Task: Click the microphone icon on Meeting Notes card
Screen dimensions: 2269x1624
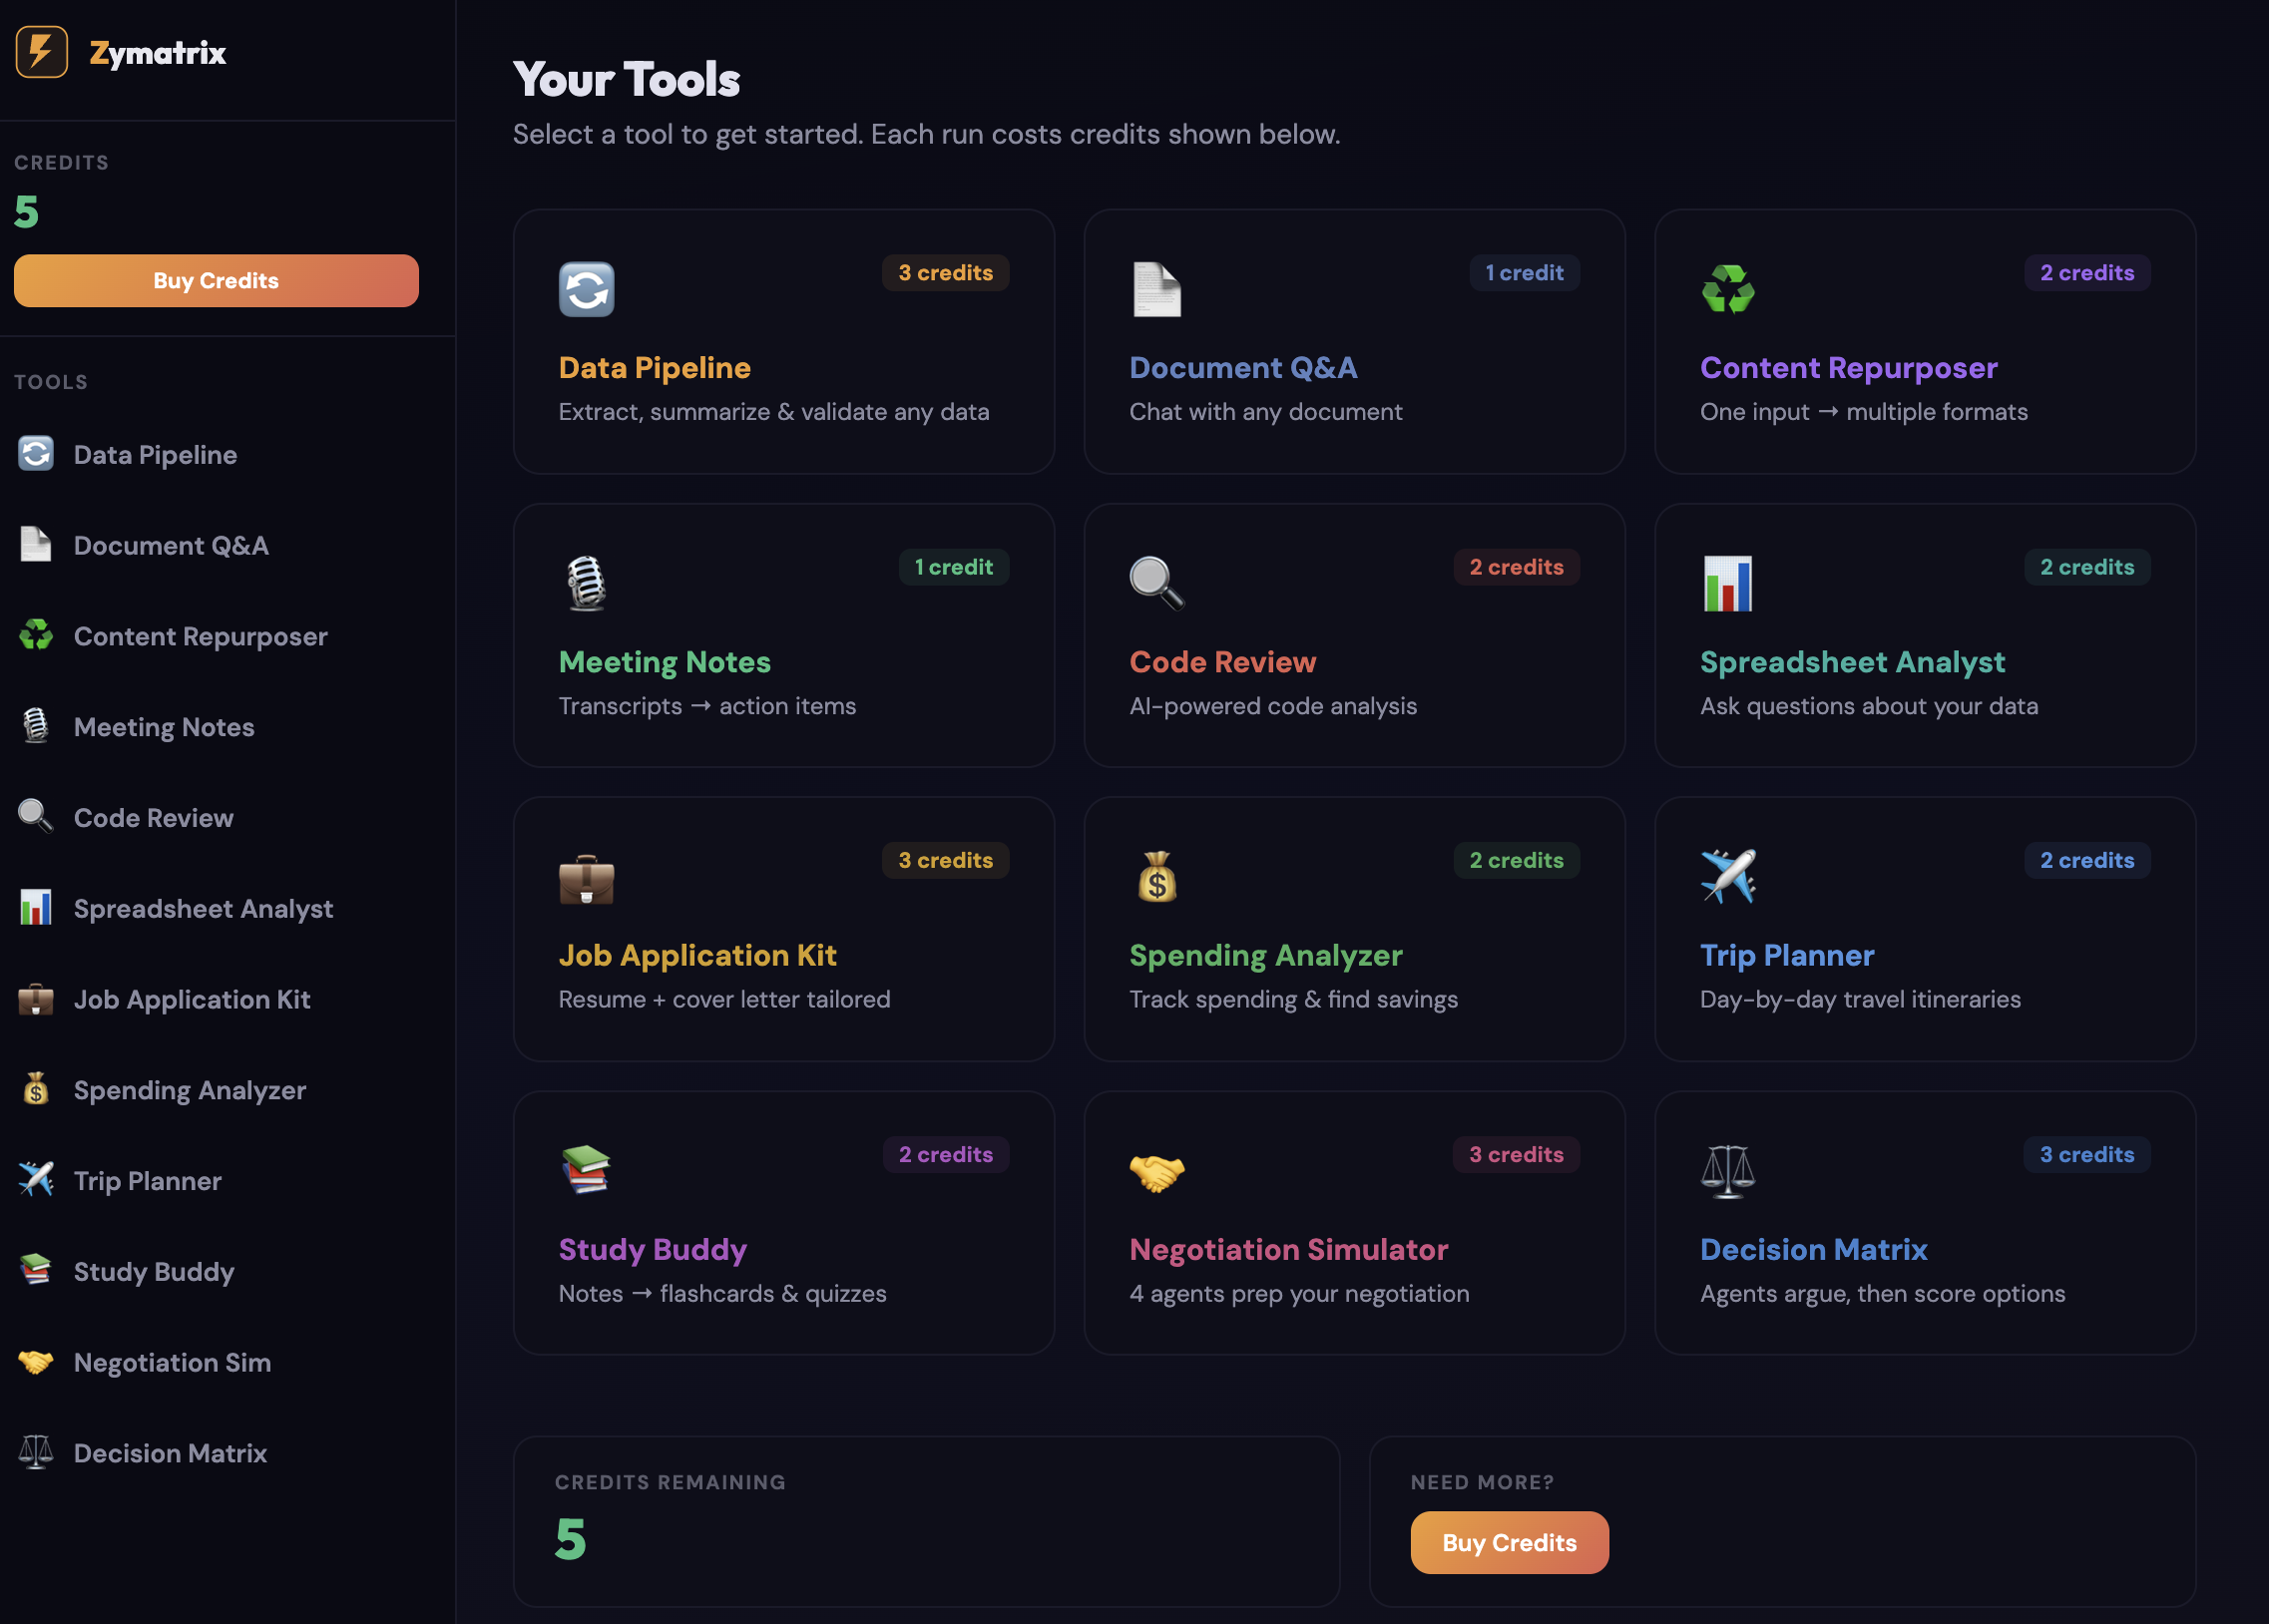Action: (586, 583)
